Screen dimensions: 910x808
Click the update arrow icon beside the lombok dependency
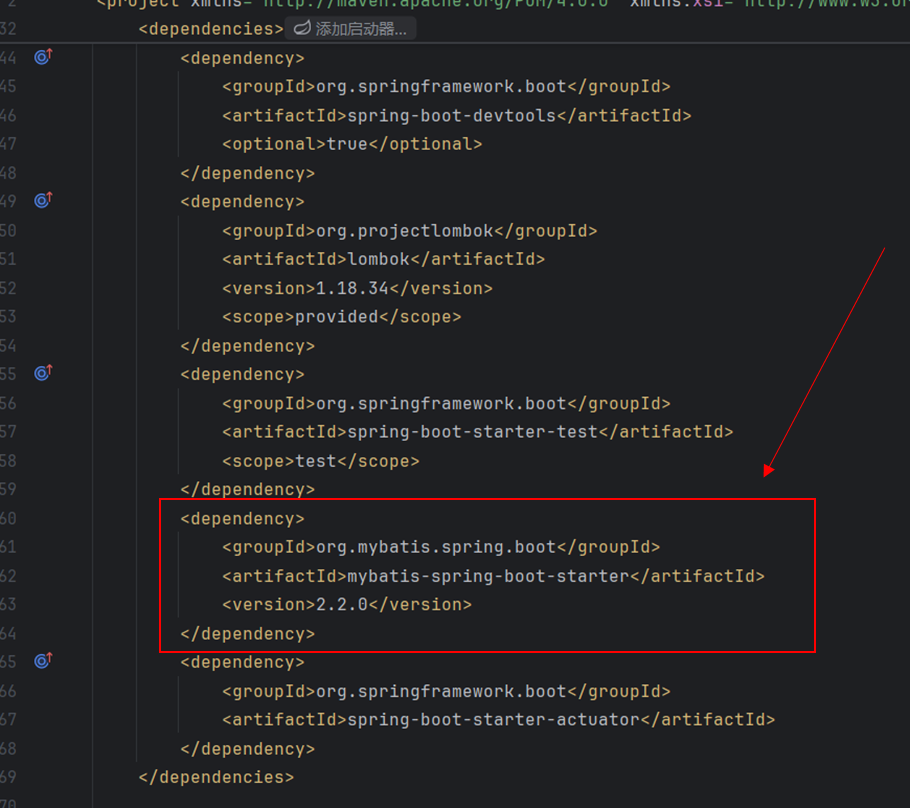pos(42,200)
